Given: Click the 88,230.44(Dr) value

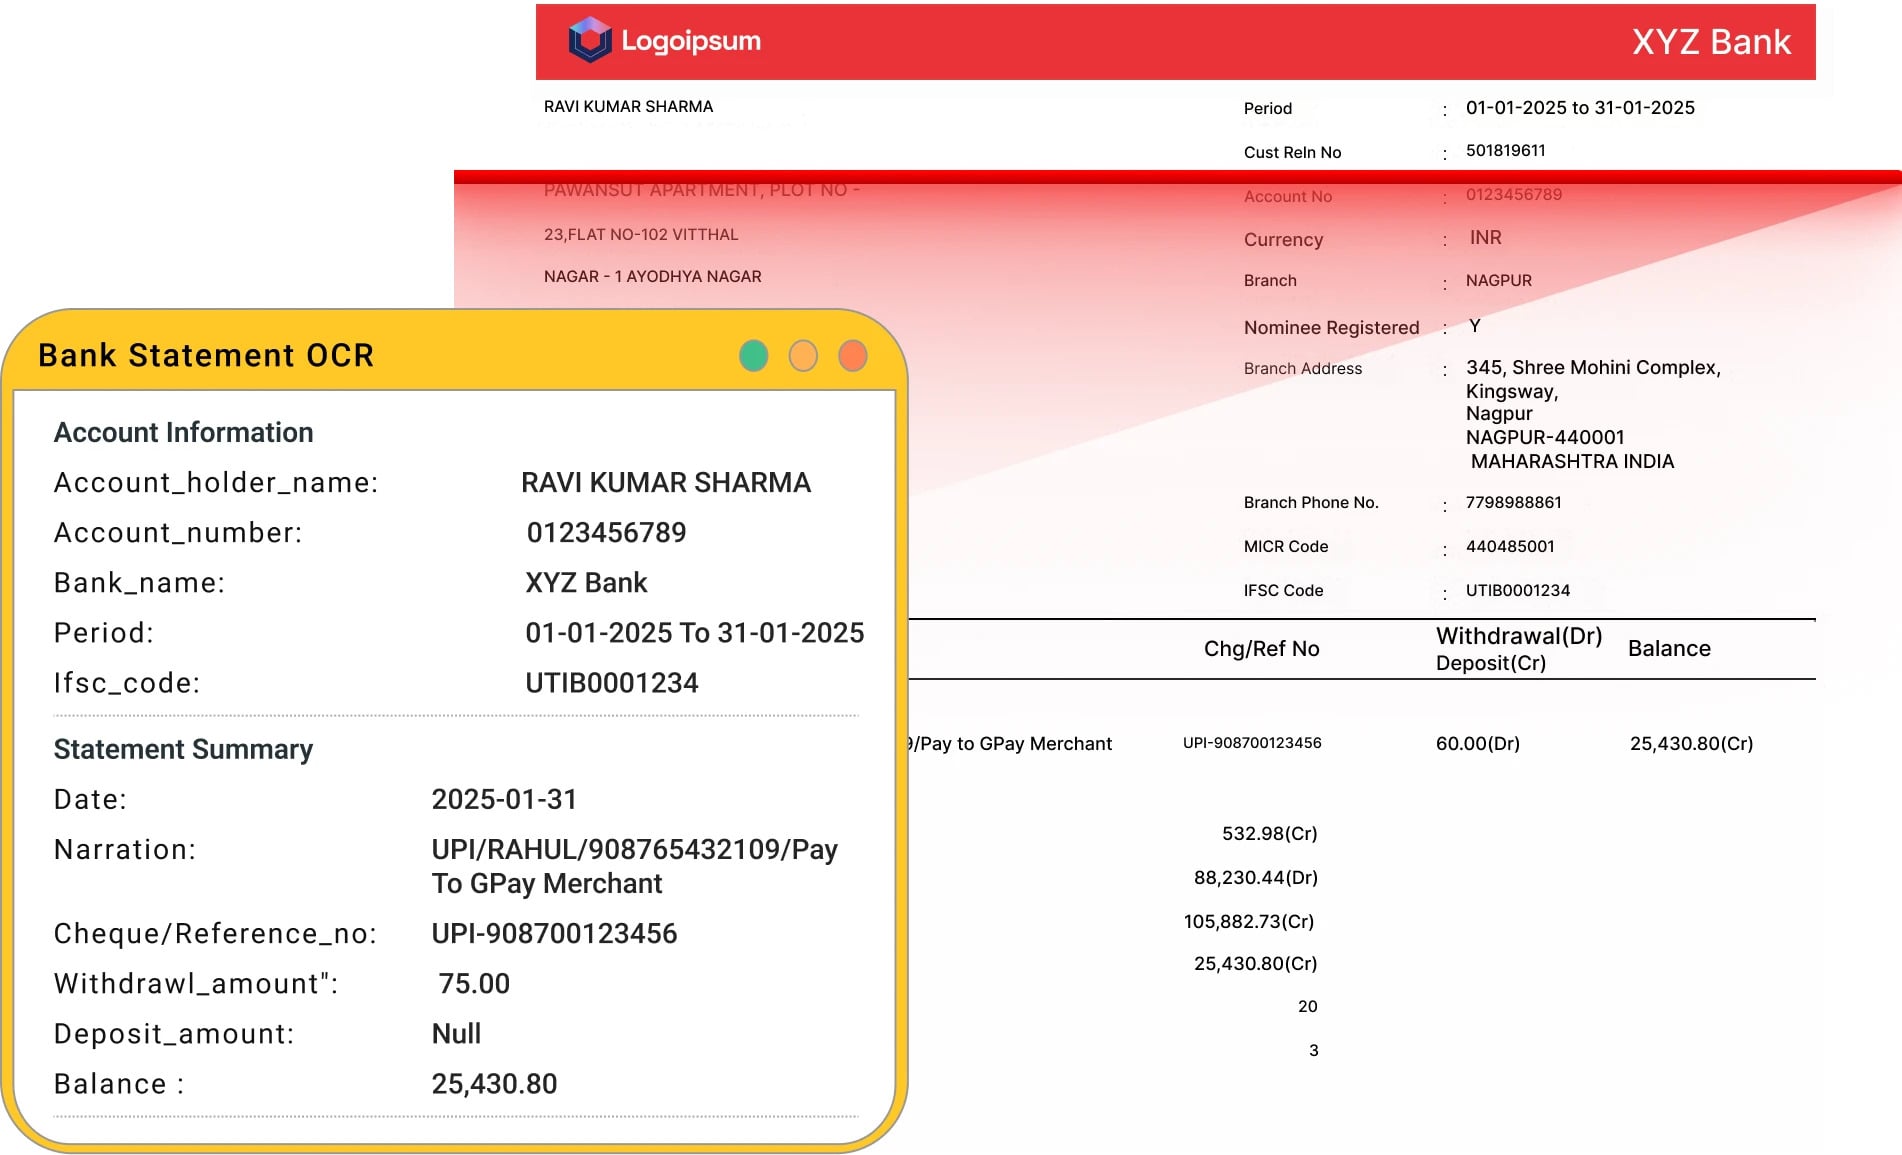Looking at the screenshot, I should point(1255,877).
